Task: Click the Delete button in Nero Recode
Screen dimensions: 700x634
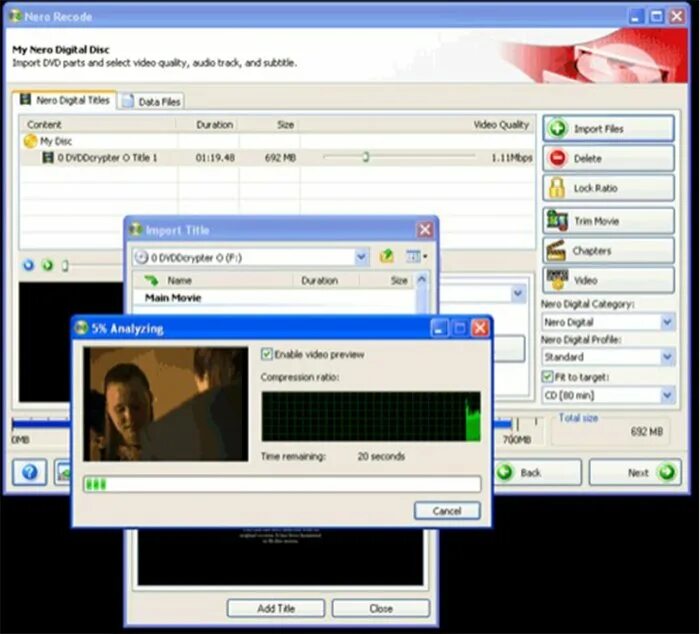Action: coord(608,158)
